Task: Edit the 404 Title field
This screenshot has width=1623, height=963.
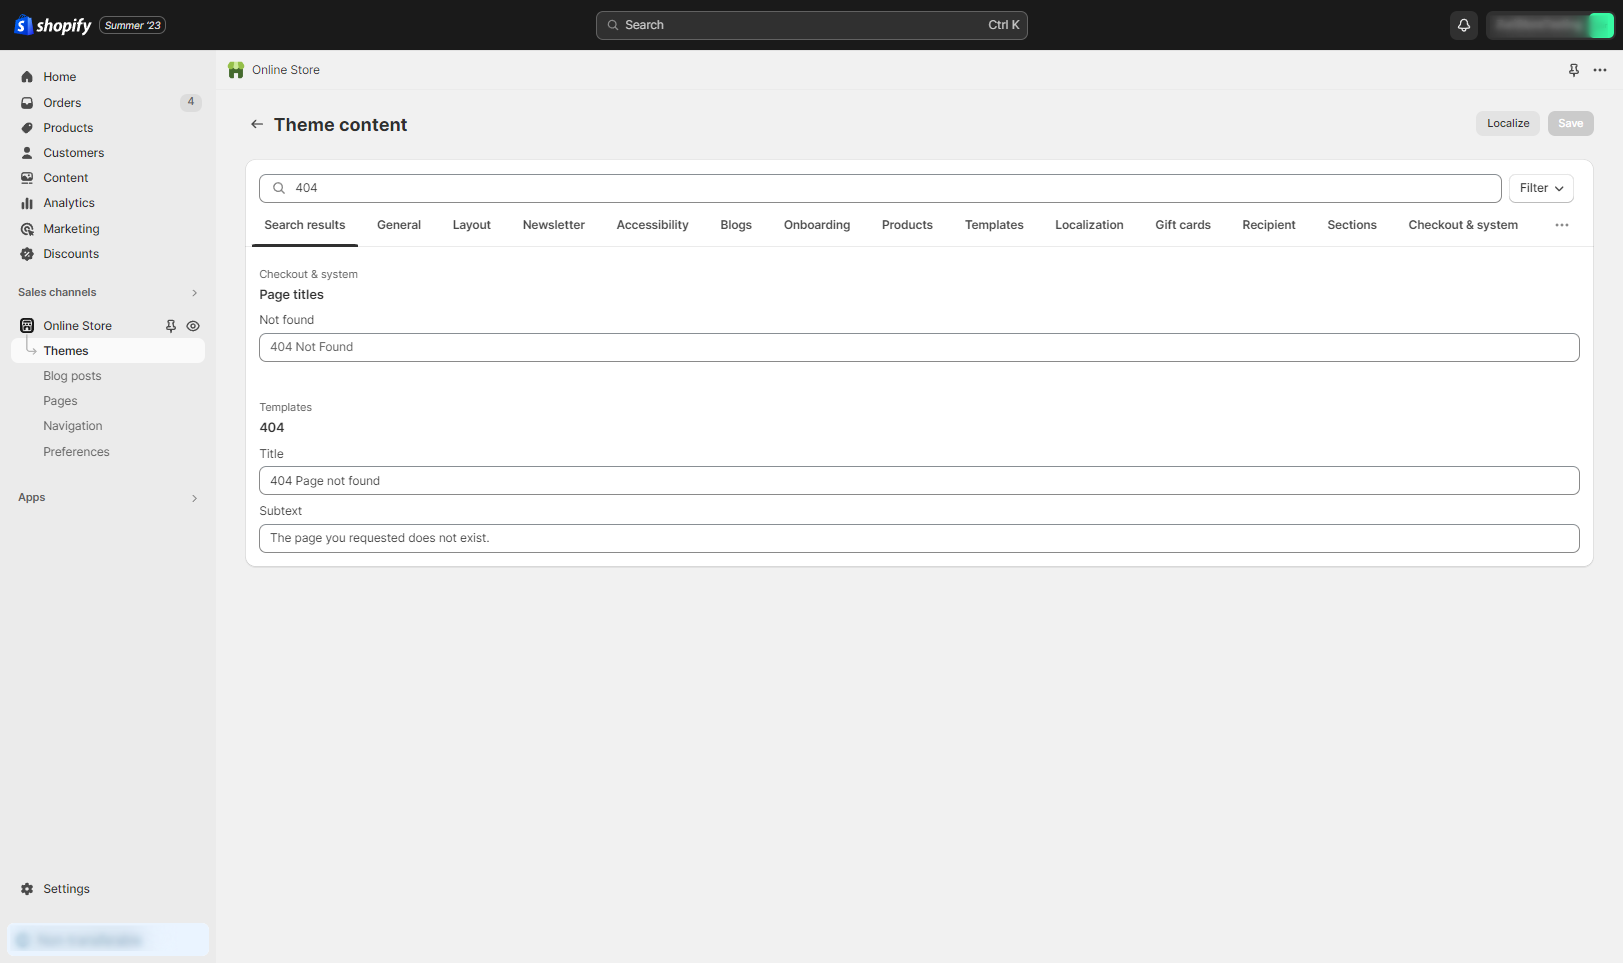Action: tap(919, 481)
